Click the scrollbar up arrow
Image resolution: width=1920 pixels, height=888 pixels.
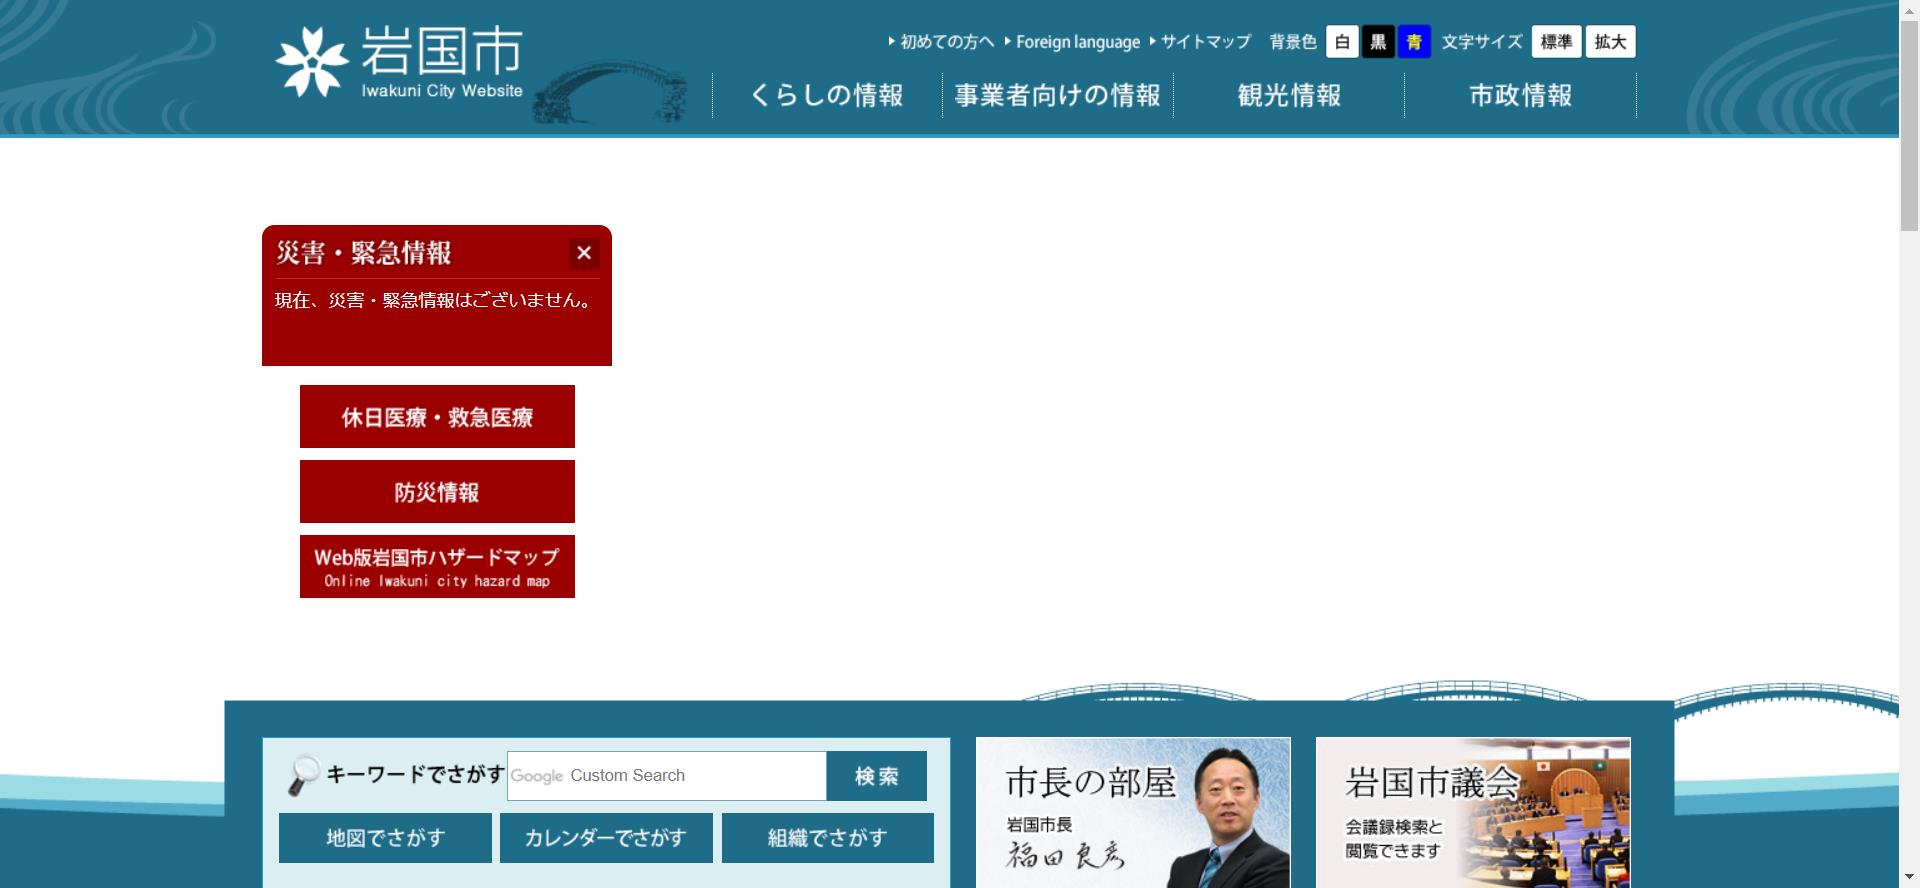[1909, 9]
